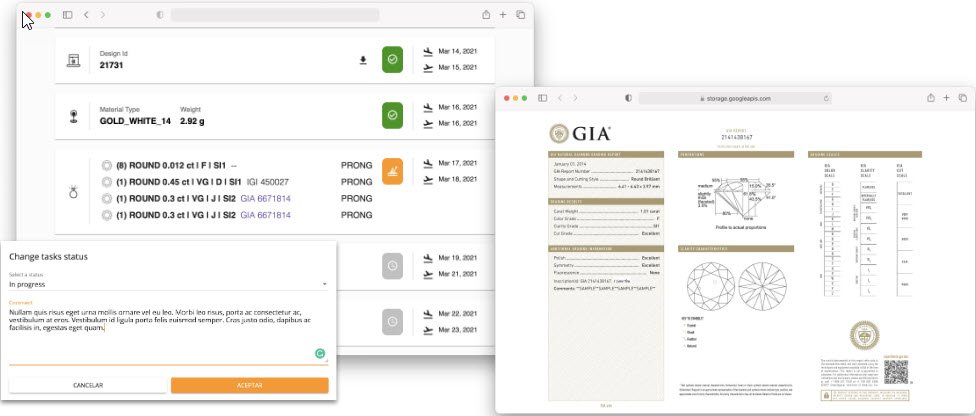976x416 pixels.
Task: Click departure date Mar 14, 2021
Action: coord(458,51)
